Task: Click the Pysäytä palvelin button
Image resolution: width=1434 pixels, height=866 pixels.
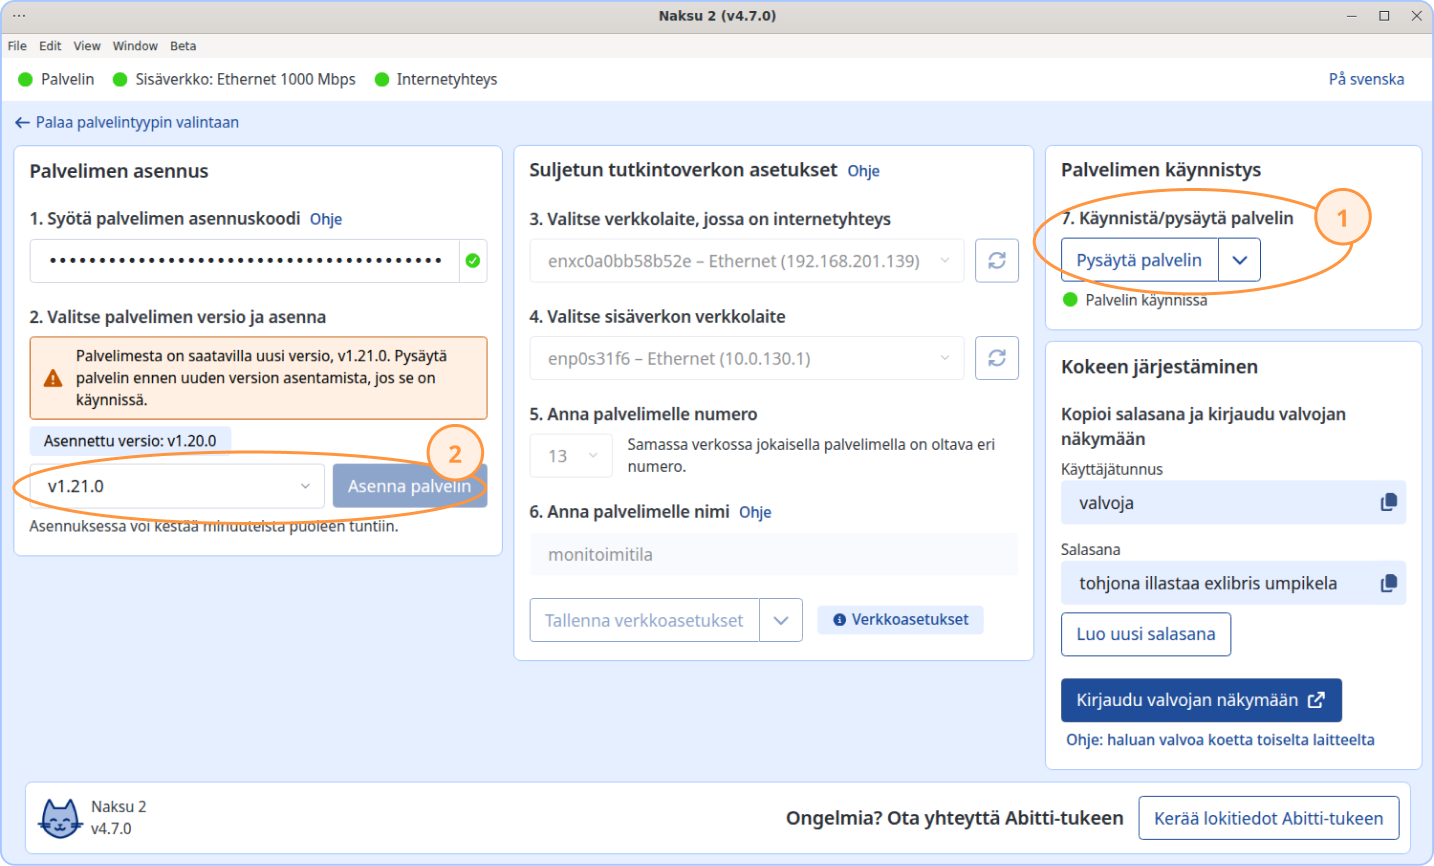Action: (x=1139, y=260)
